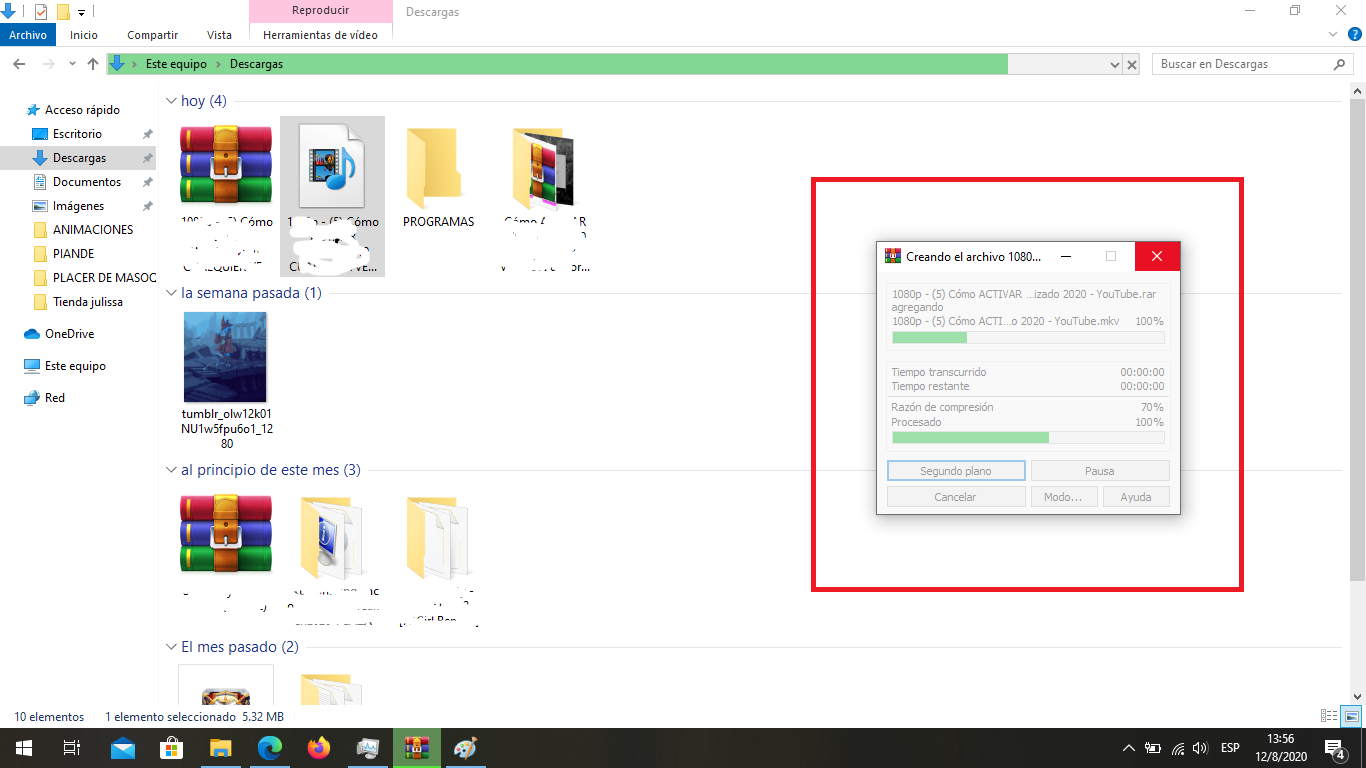Click the Procesado total progress bar
The image size is (1366, 768).
pyautogui.click(x=1028, y=438)
